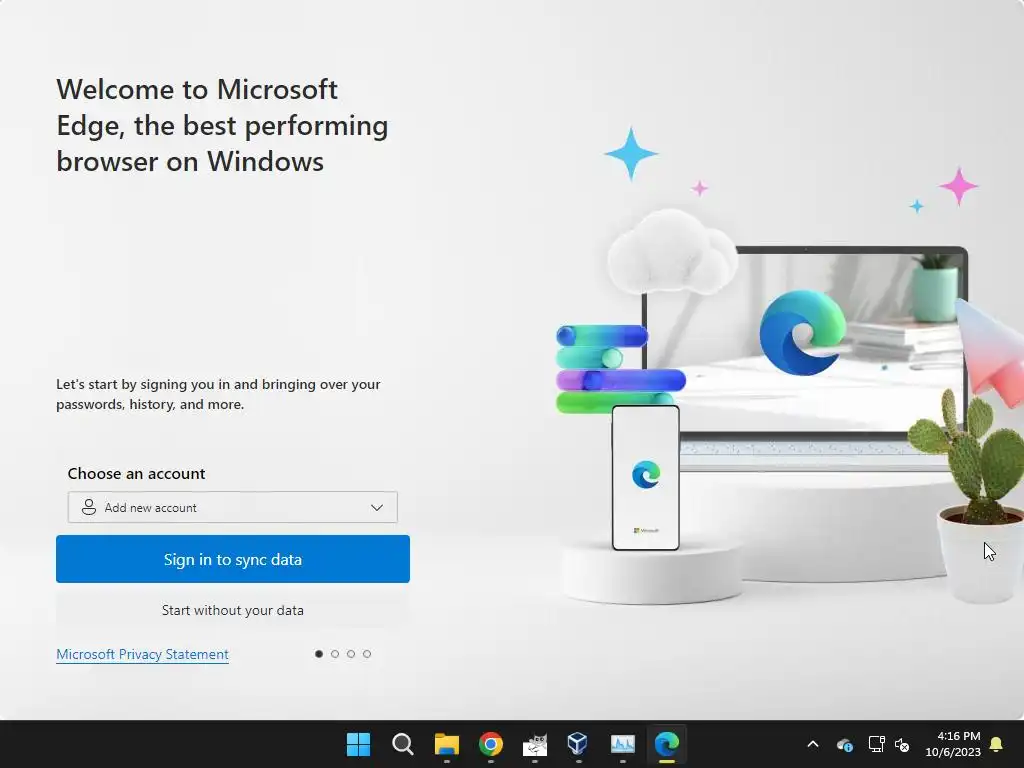Click the OneDrive cloud tray icon
Screen dimensions: 1024x768
point(844,744)
